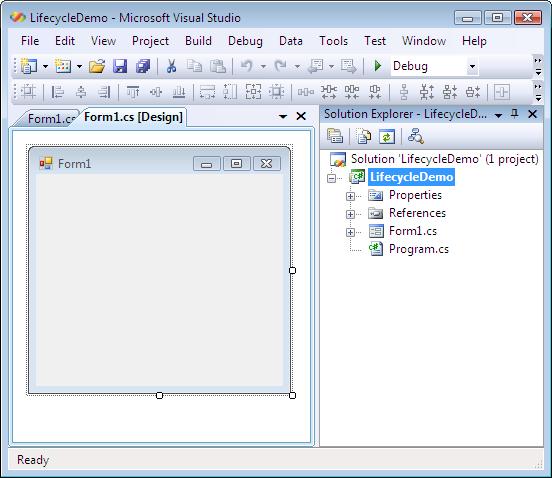
Task: Click the Navigate Forward icon
Action: point(349,66)
